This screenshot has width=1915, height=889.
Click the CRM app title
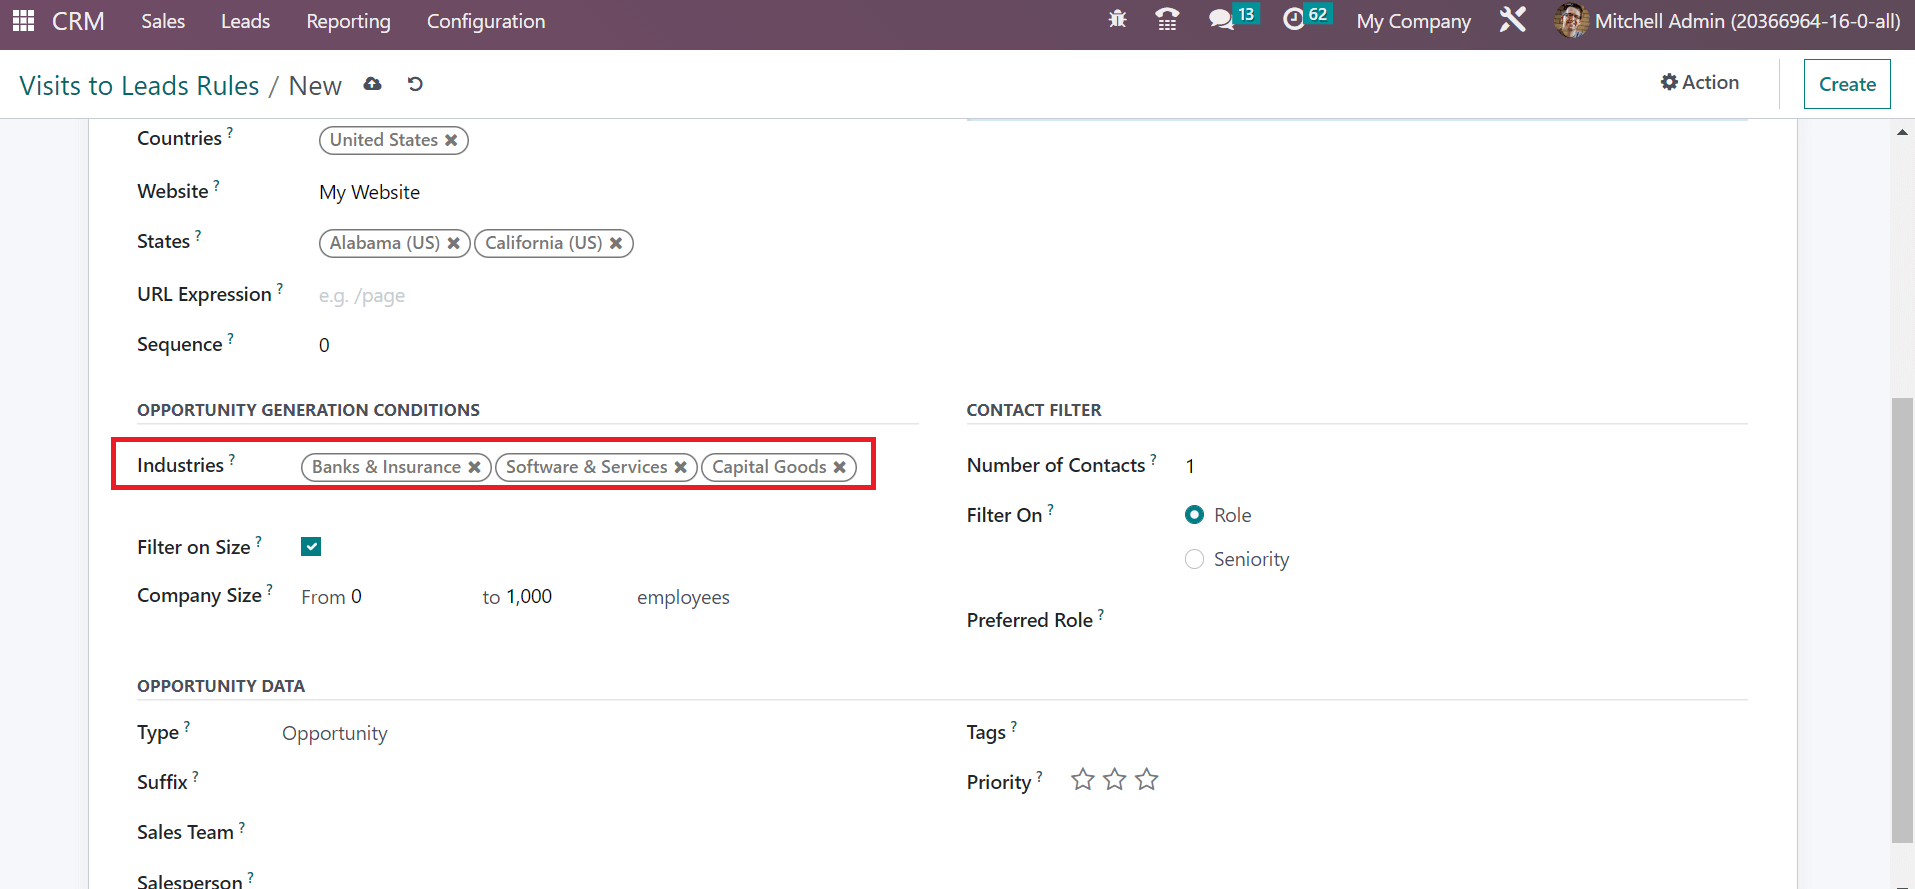tap(78, 21)
